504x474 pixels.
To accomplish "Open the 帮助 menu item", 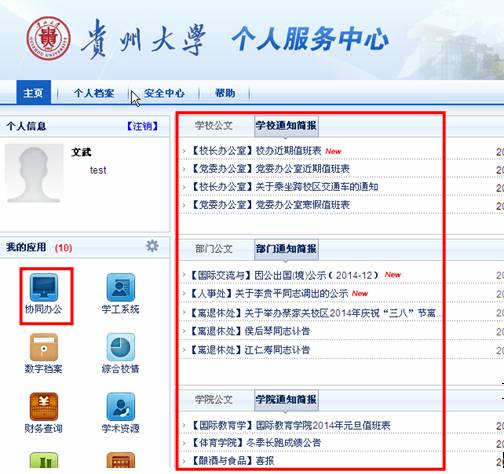I will [x=225, y=93].
